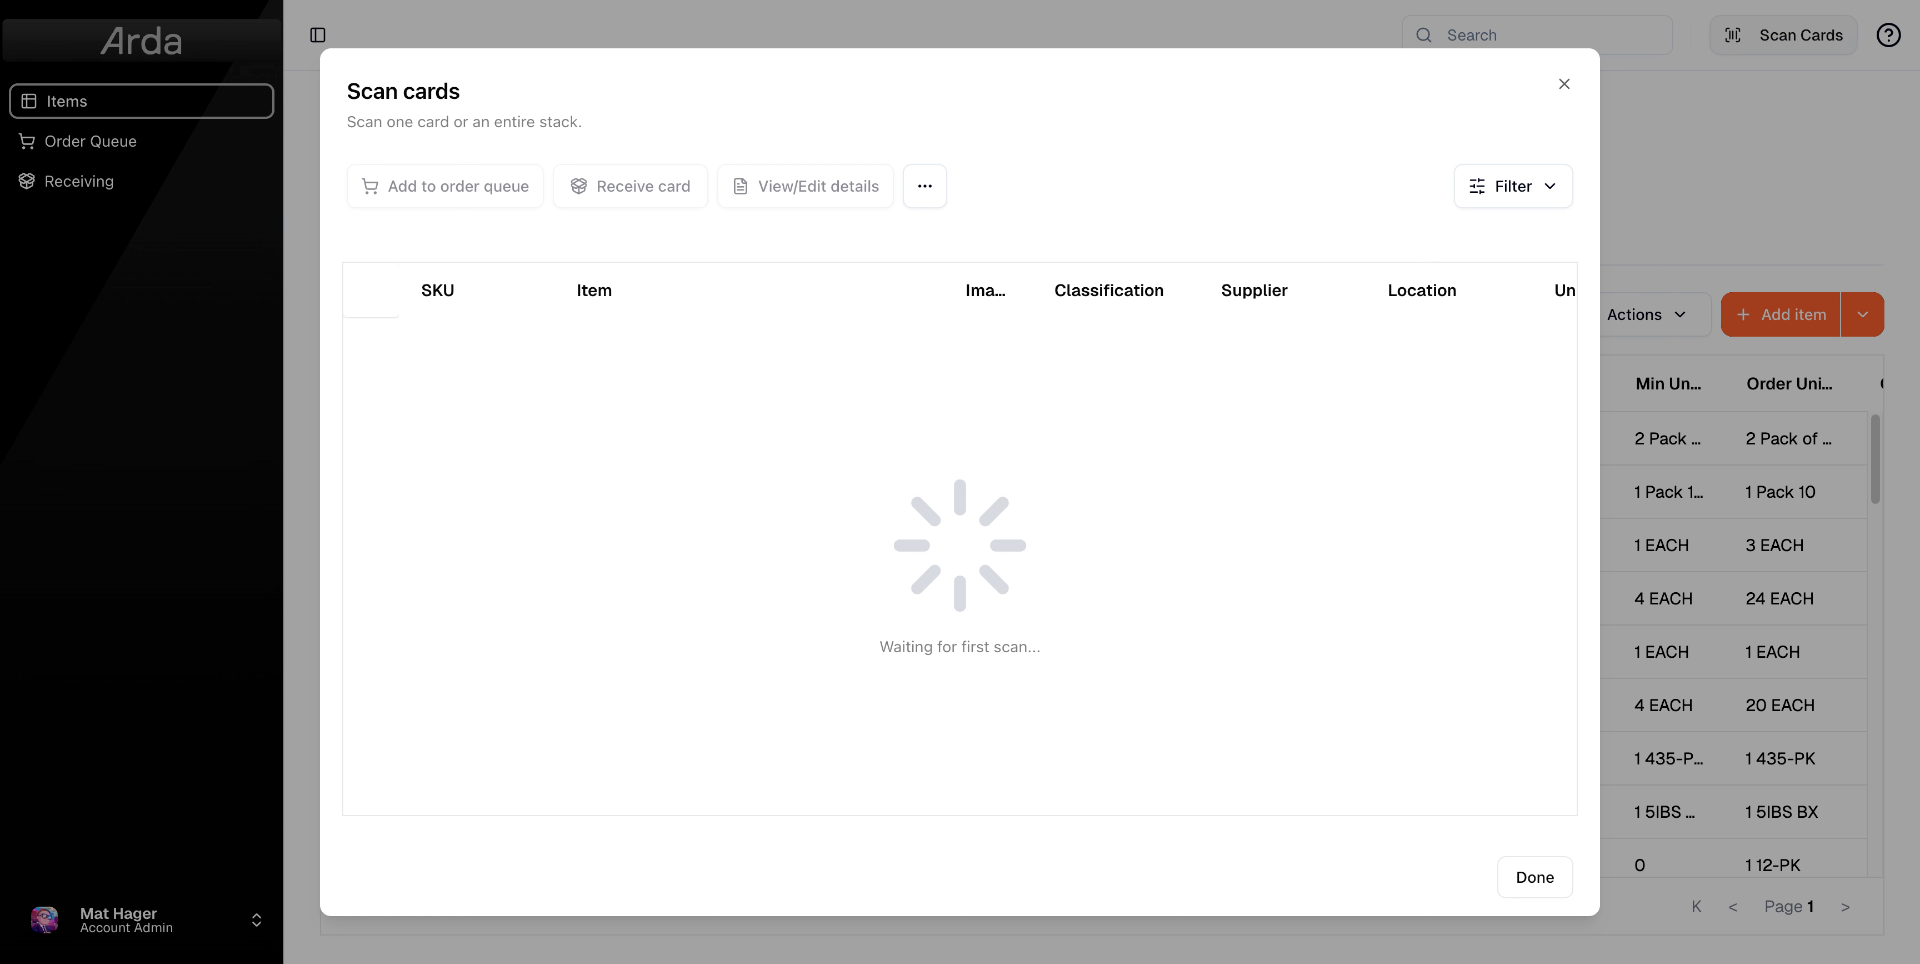Click View/Edit details button
This screenshot has height=964, width=1920.
pos(805,186)
